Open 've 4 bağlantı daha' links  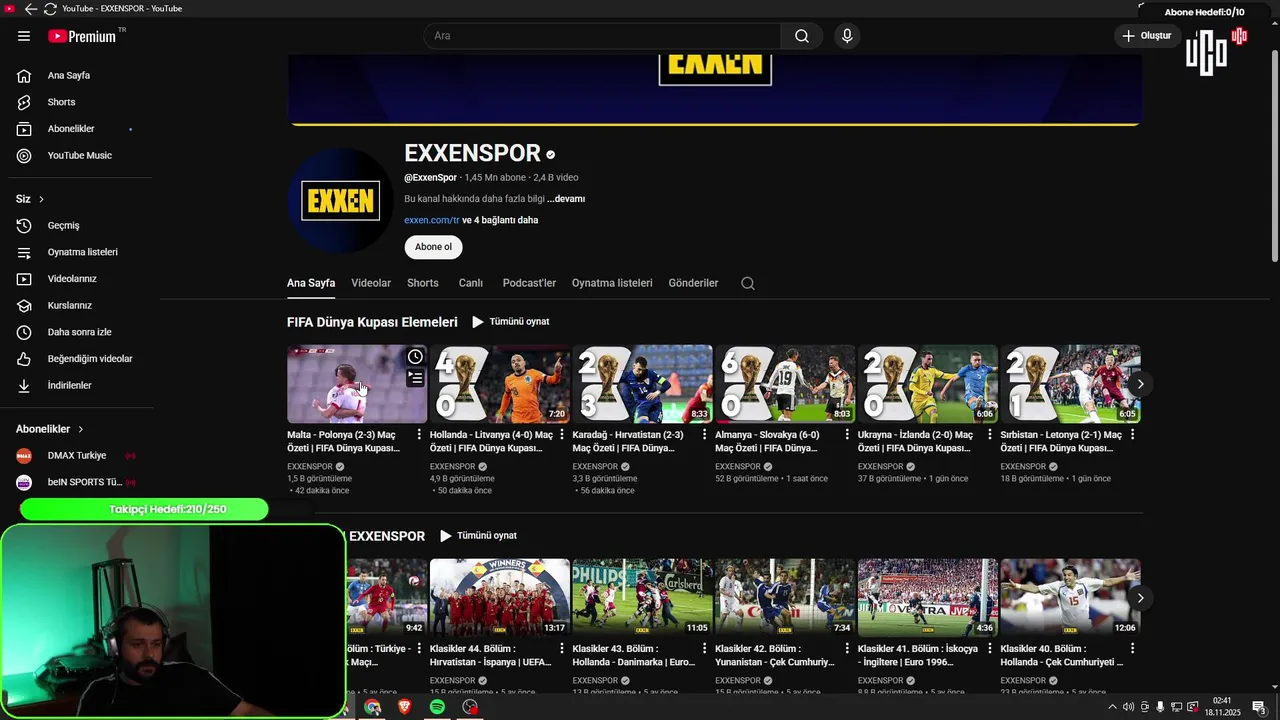click(500, 220)
